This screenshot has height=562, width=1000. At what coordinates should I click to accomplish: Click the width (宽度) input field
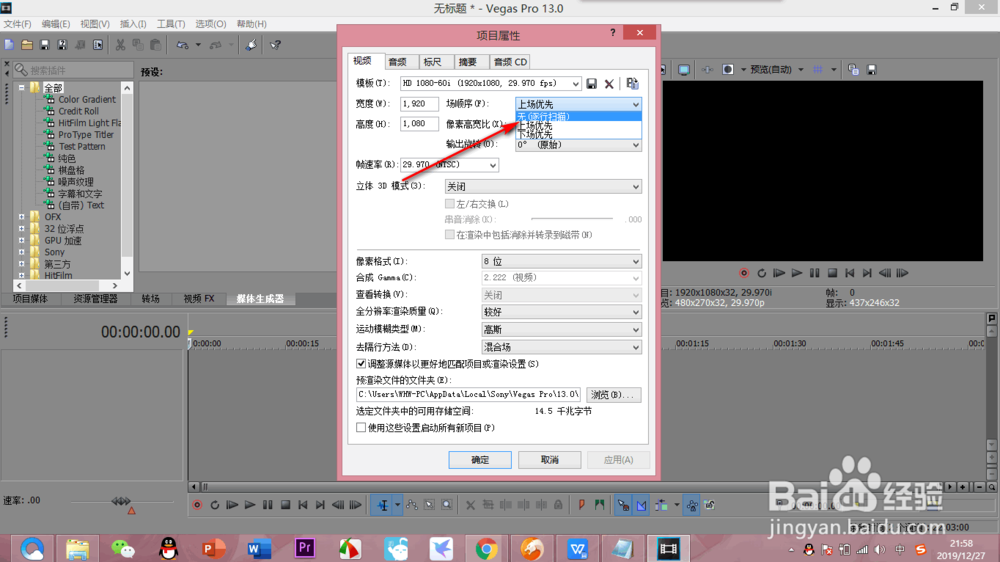point(419,103)
